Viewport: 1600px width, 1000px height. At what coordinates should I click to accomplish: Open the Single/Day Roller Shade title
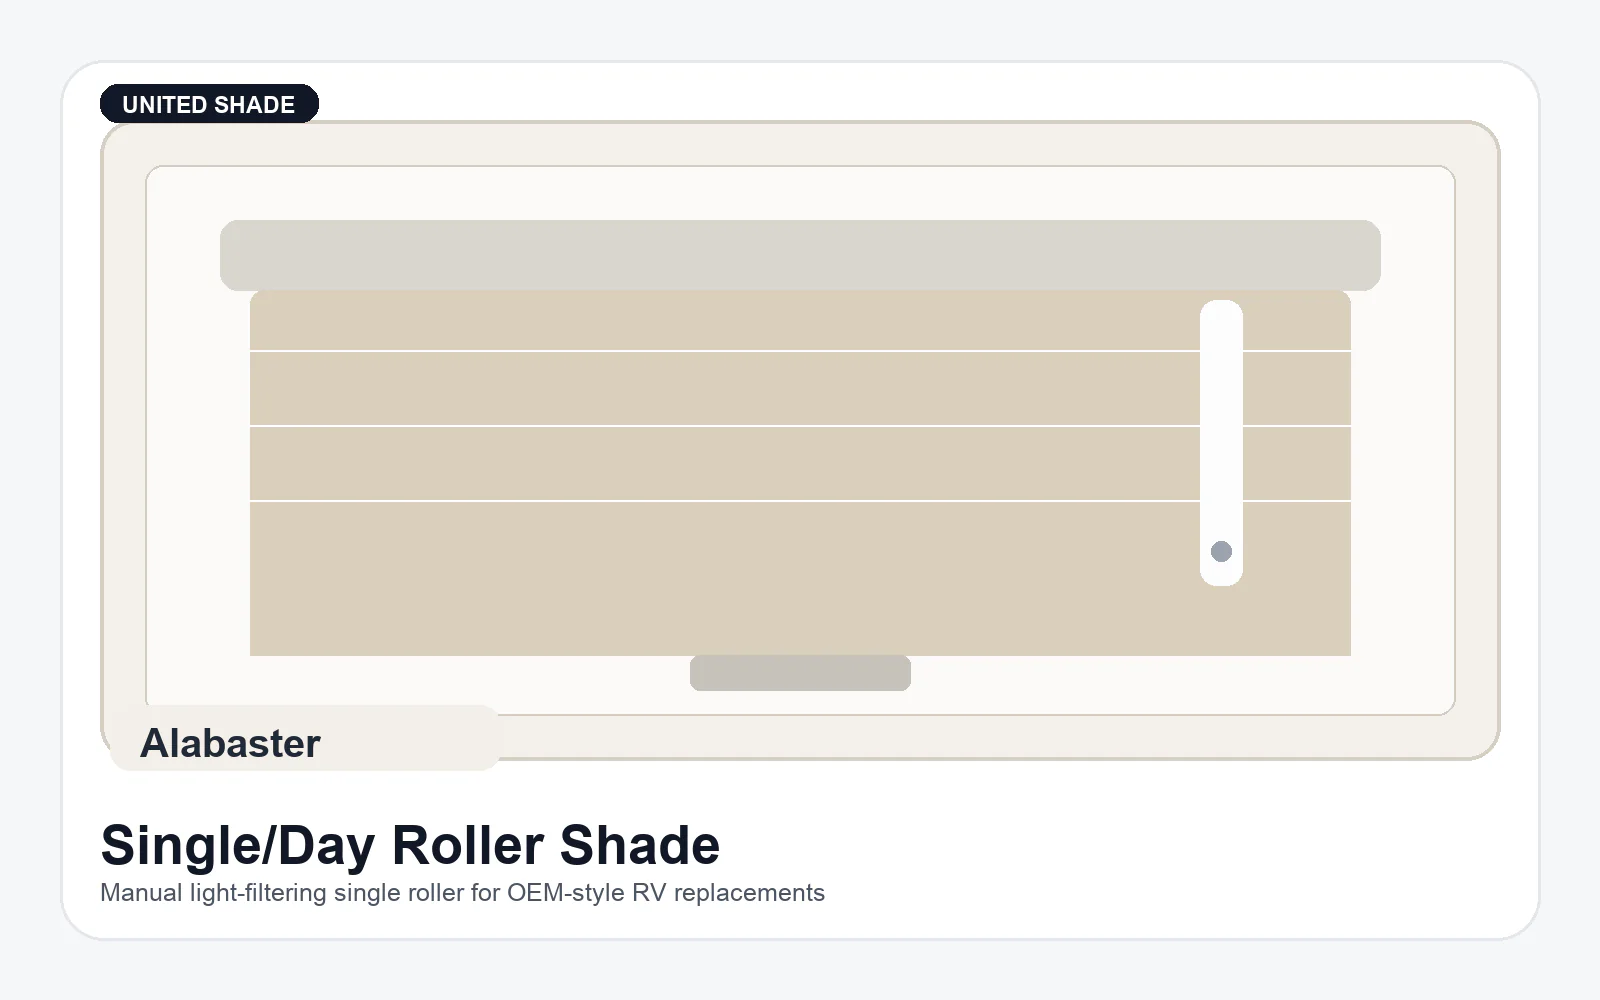tap(410, 845)
